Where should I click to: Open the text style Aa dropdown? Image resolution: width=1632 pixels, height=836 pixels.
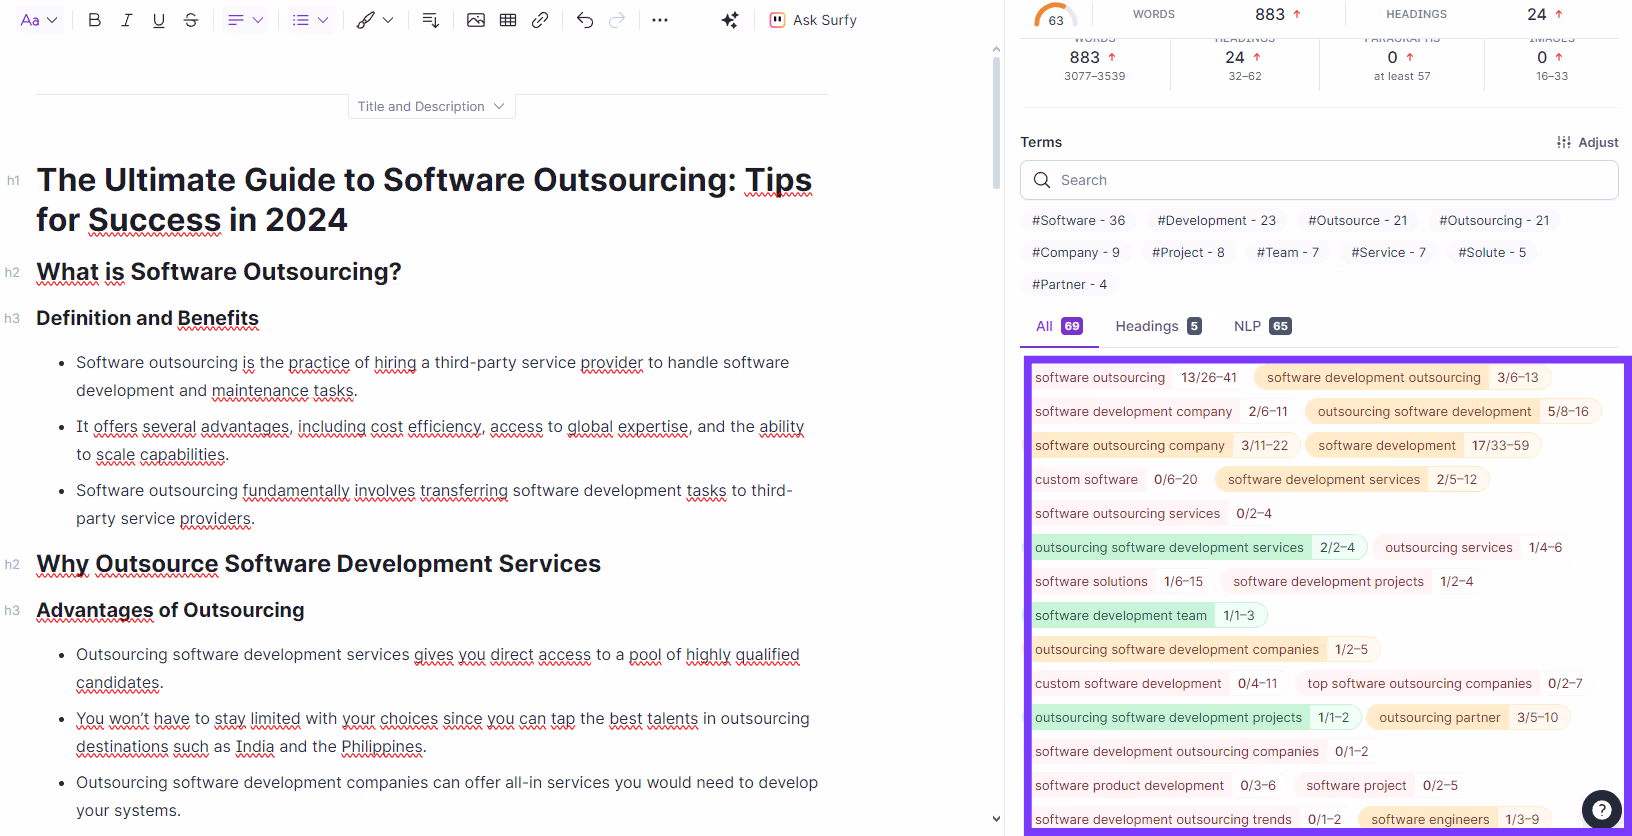point(40,20)
